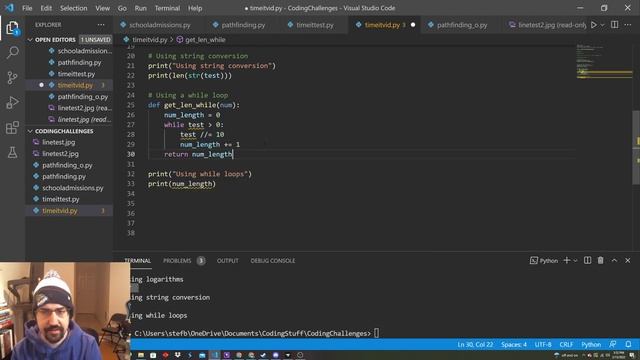640x360 pixels.
Task: Open the feedback icon in status bar
Action: click(x=613, y=344)
